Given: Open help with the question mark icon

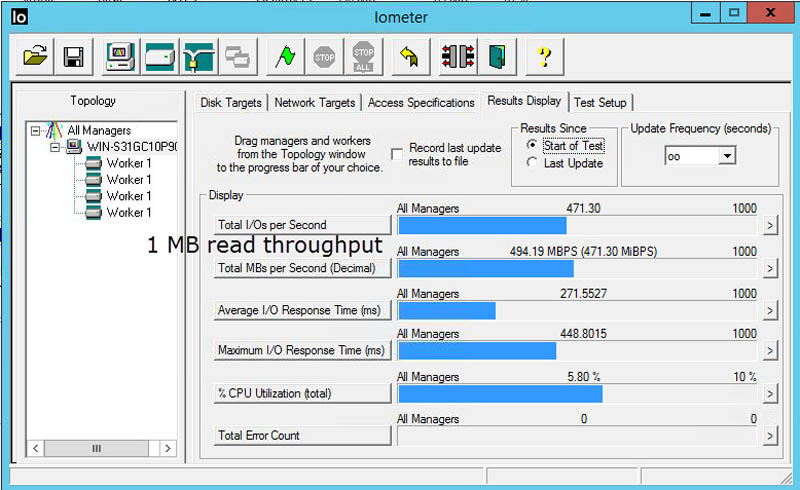Looking at the screenshot, I should (x=544, y=56).
